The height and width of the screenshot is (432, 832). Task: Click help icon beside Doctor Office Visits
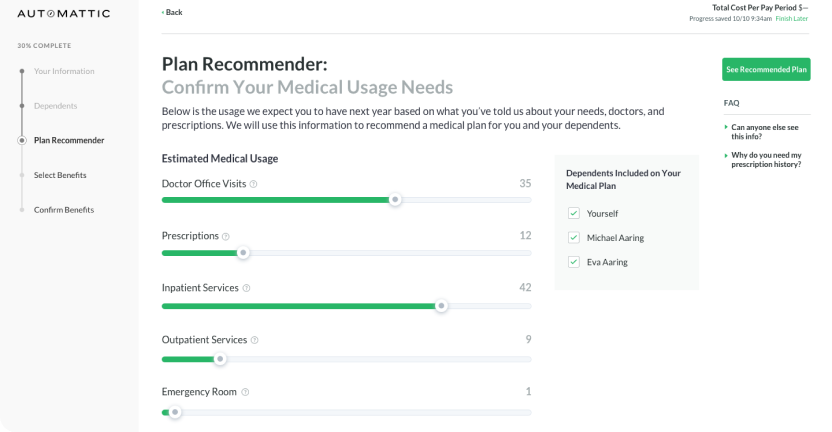253,184
